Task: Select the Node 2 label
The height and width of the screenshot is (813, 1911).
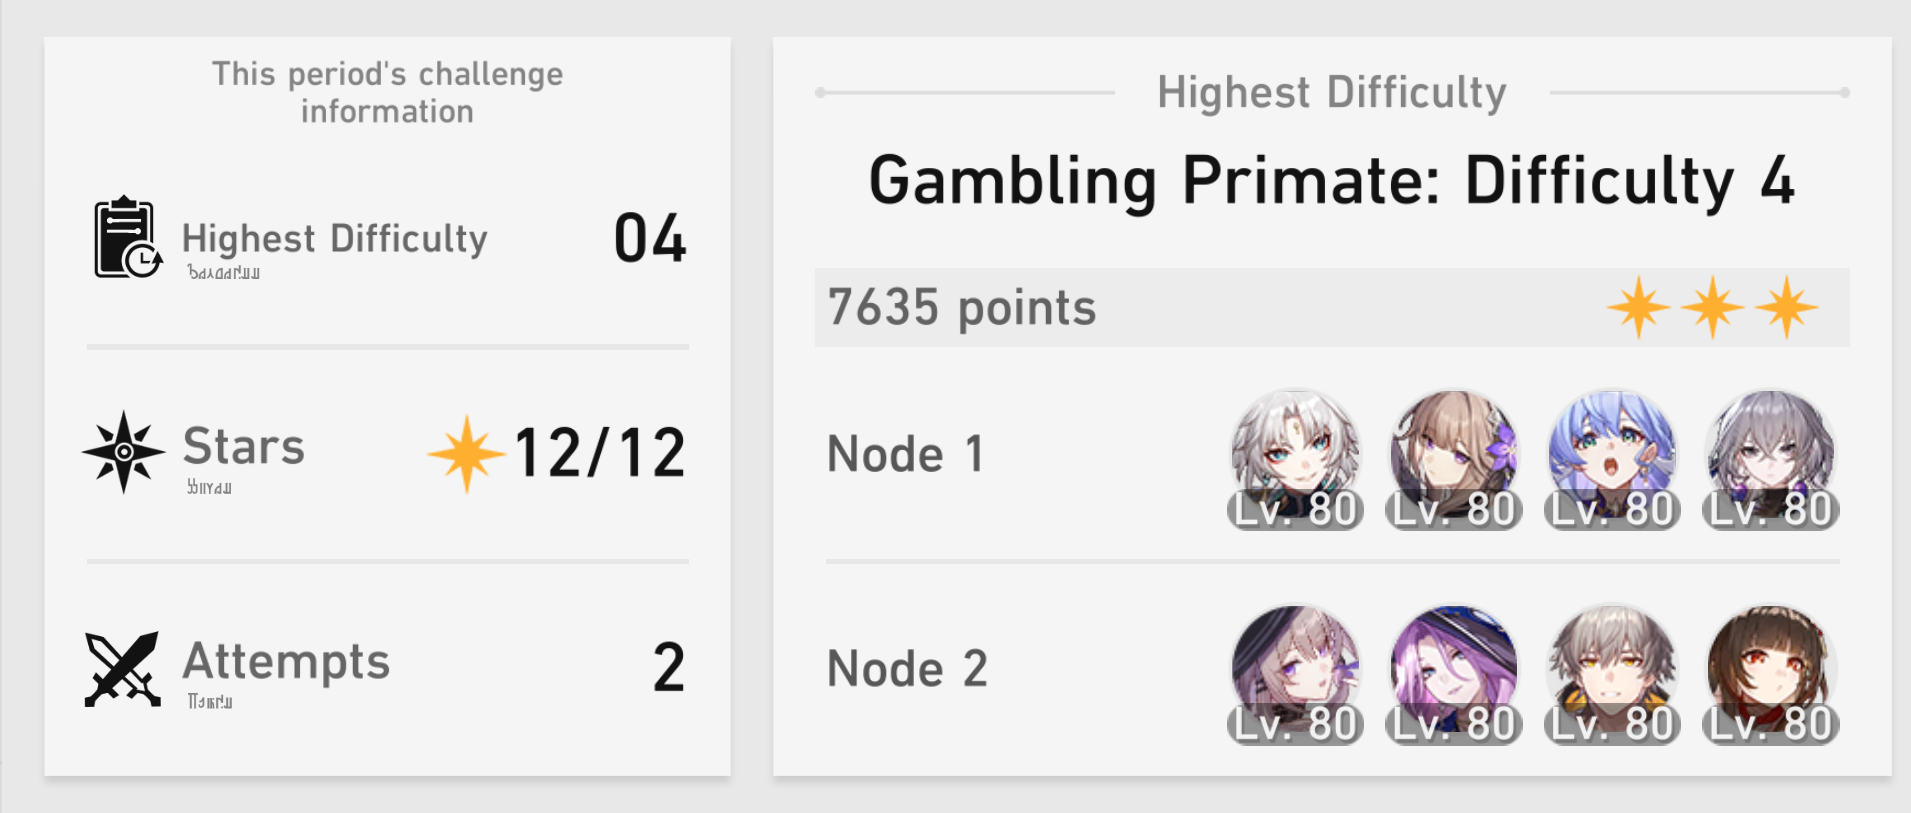Action: click(x=907, y=668)
